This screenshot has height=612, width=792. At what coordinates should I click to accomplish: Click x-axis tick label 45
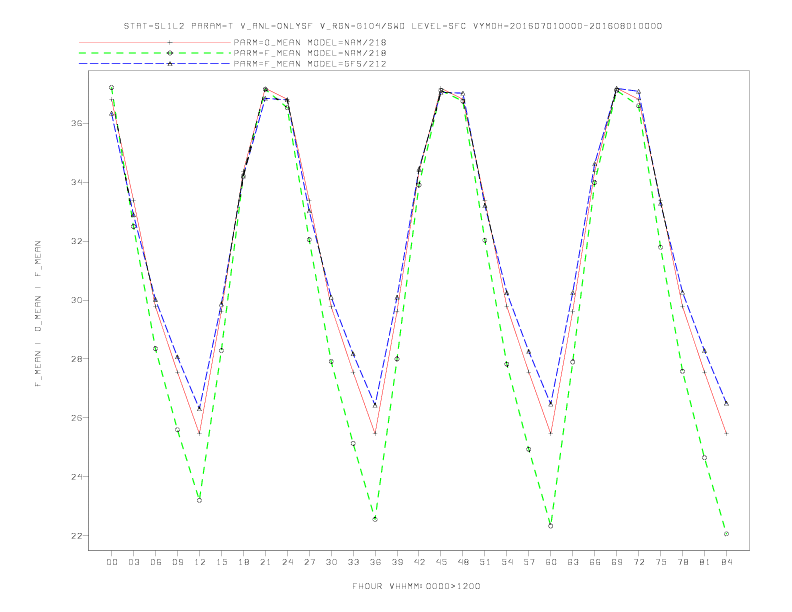coord(441,562)
